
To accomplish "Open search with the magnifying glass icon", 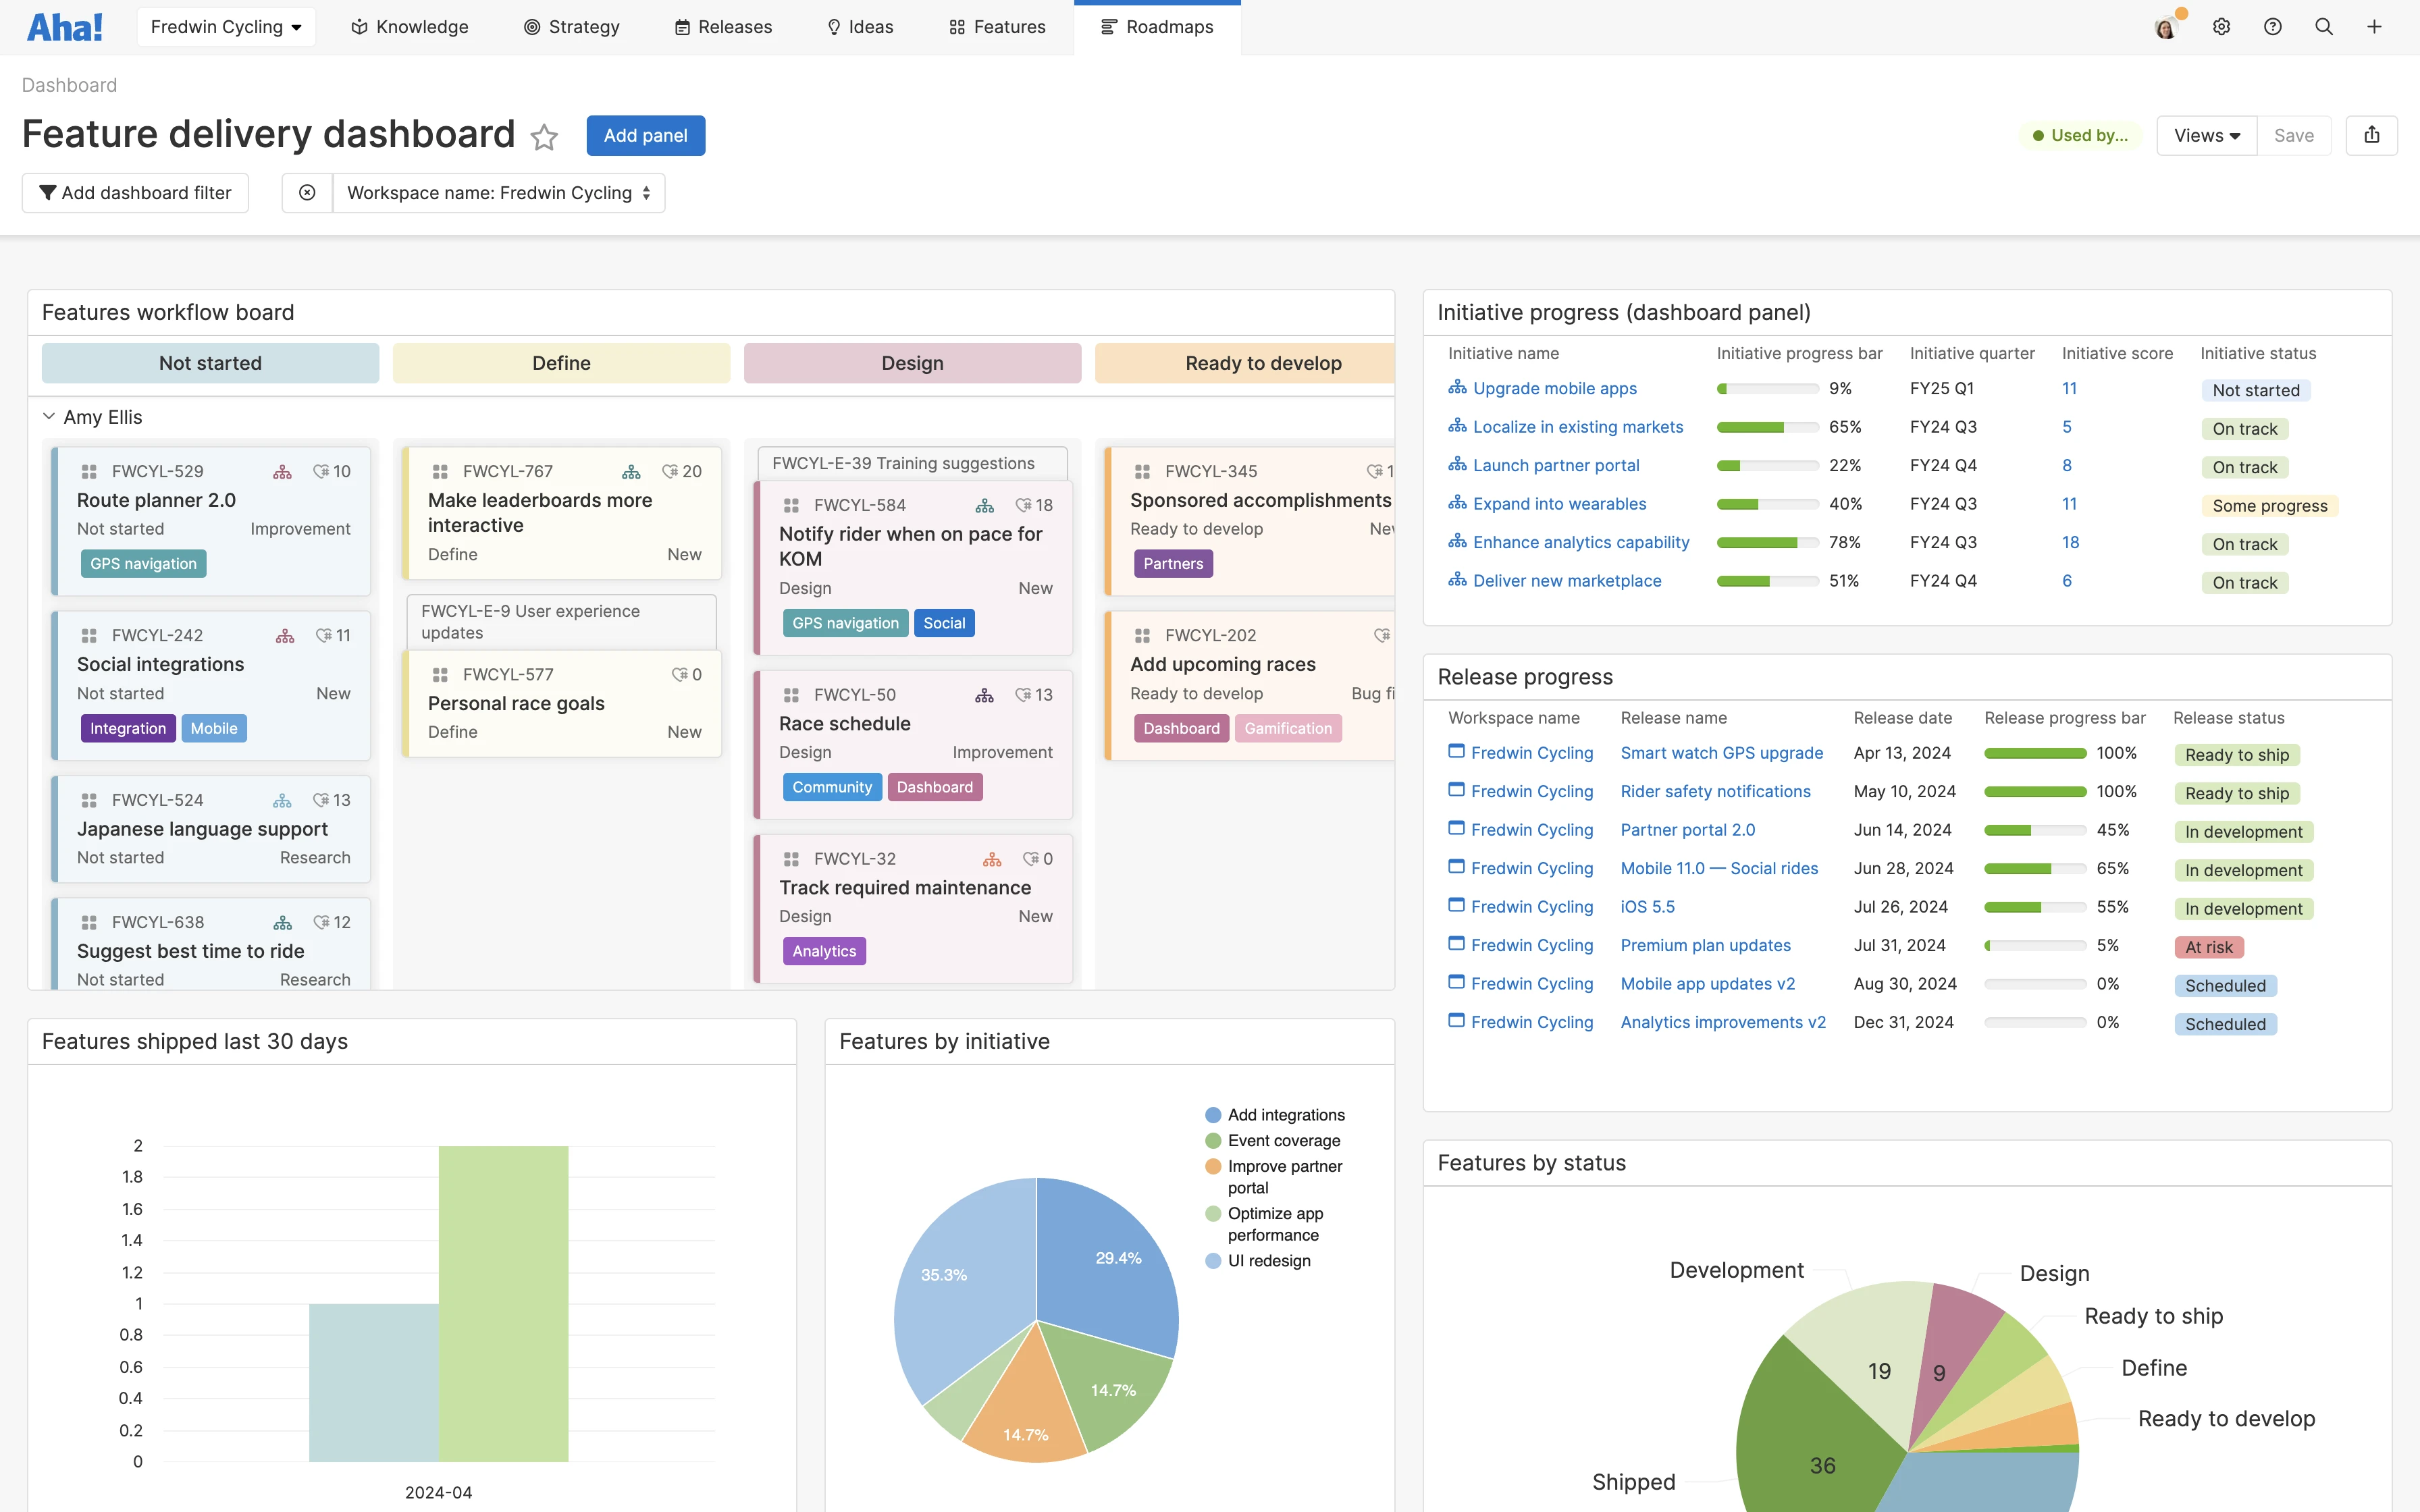I will coord(2324,26).
